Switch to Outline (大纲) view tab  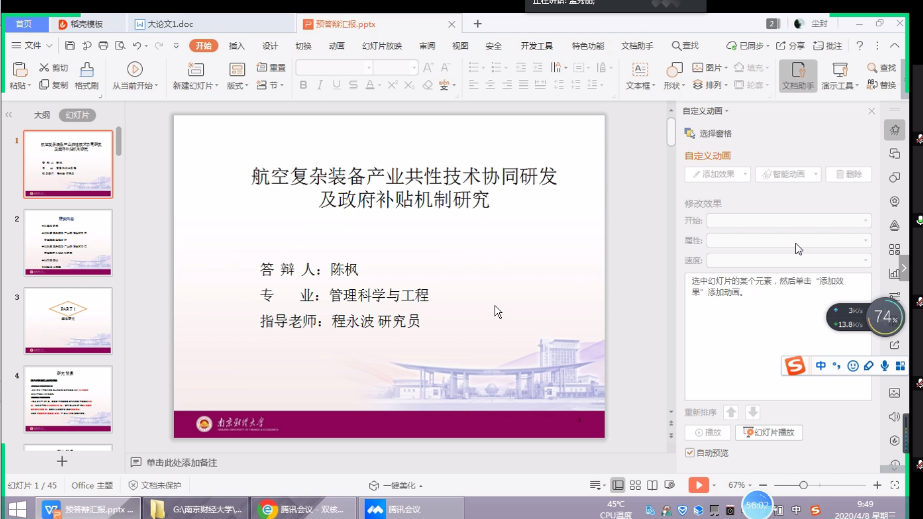pos(42,115)
